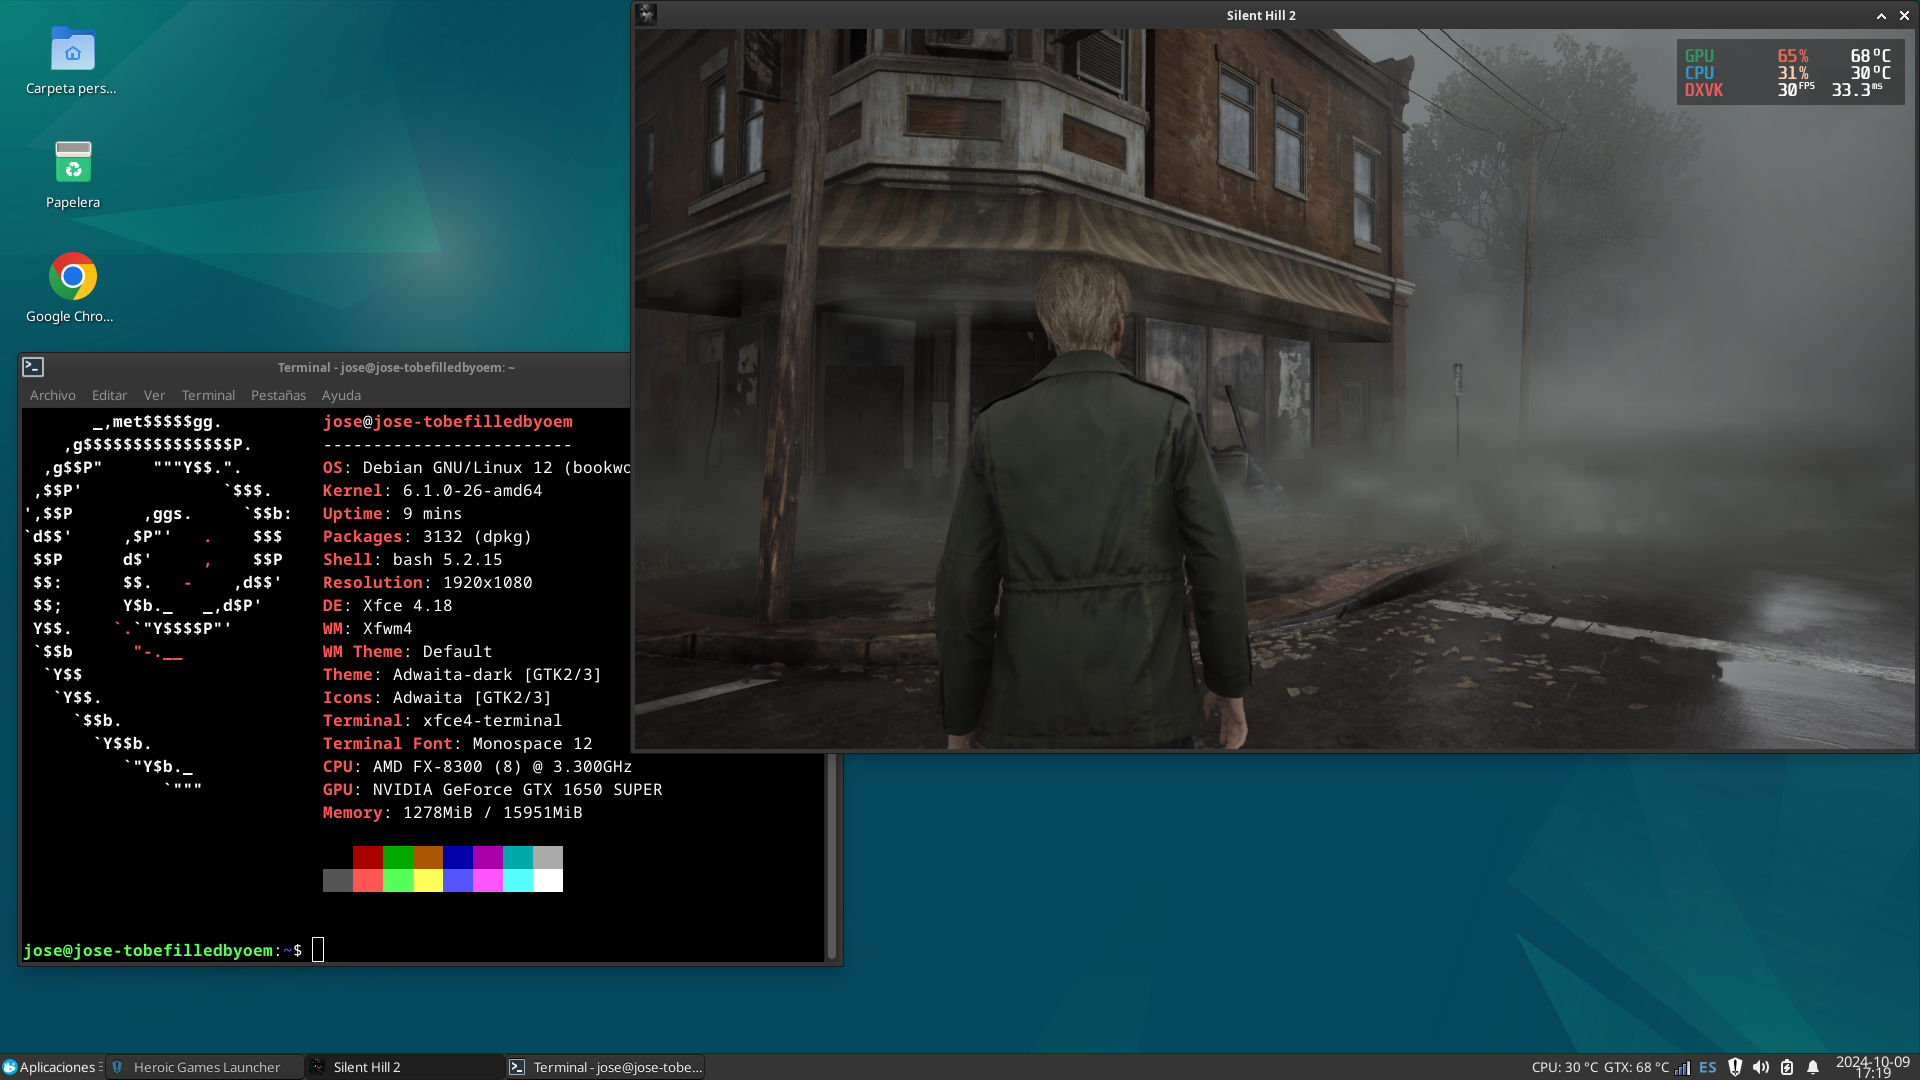Open the Editar menu in Terminal
Screen dimensions: 1920x1080
pyautogui.click(x=109, y=395)
